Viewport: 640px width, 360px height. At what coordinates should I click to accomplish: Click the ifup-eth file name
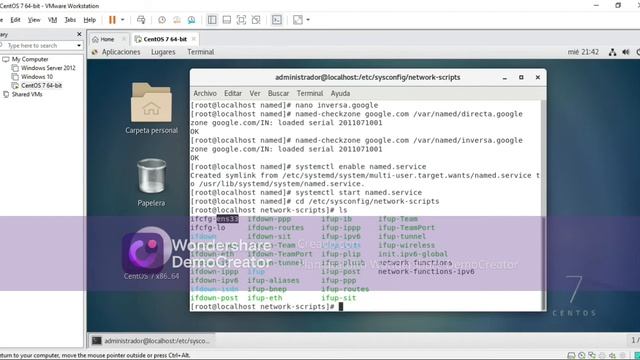pyautogui.click(x=264, y=298)
